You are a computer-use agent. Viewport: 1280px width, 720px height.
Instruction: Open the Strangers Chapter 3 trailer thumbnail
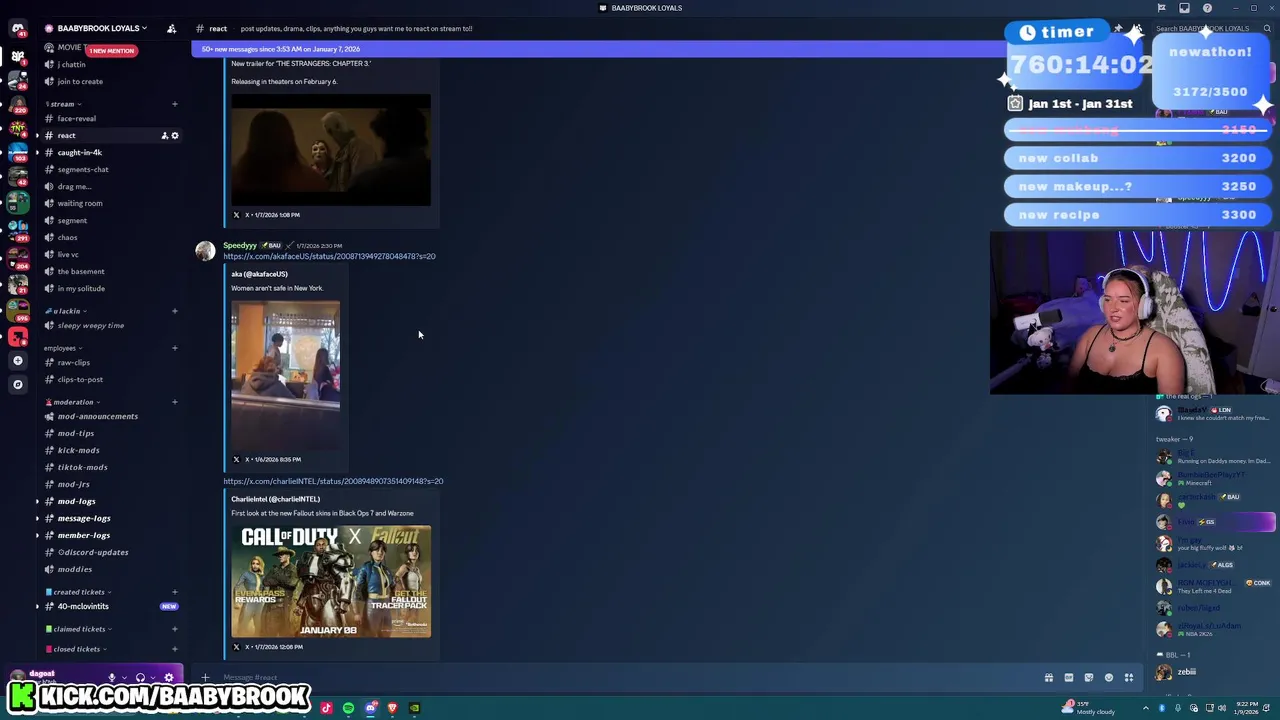(331, 150)
